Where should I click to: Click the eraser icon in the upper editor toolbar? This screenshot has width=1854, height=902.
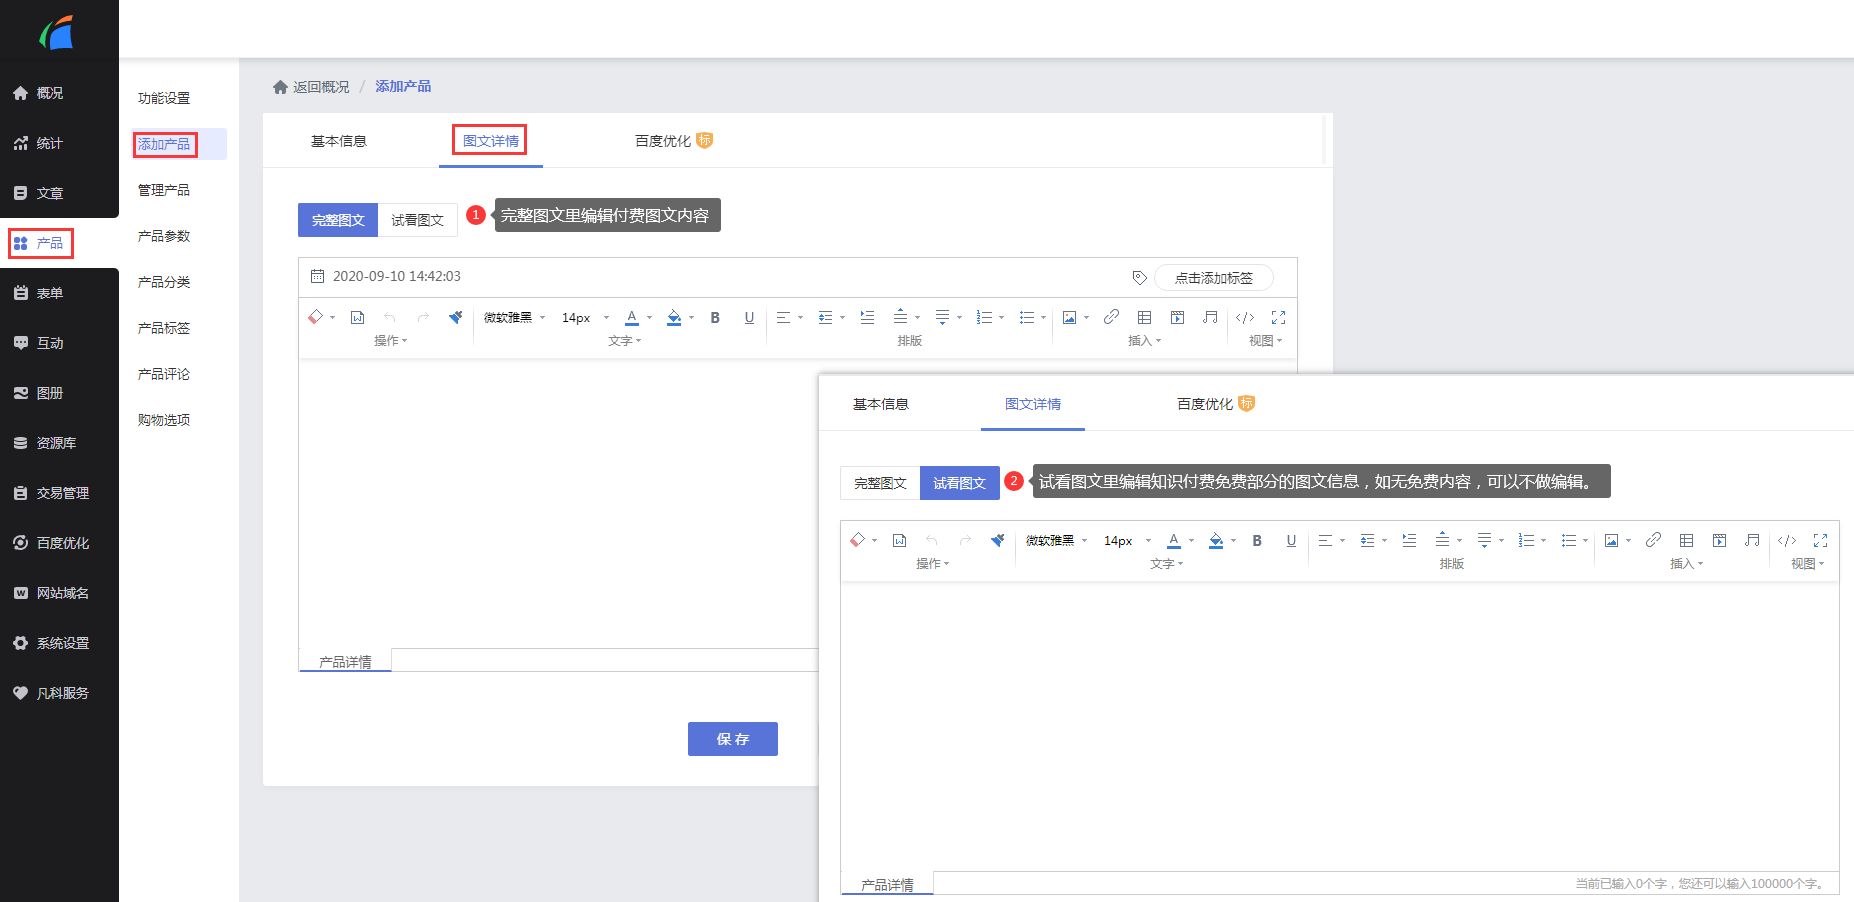[316, 317]
